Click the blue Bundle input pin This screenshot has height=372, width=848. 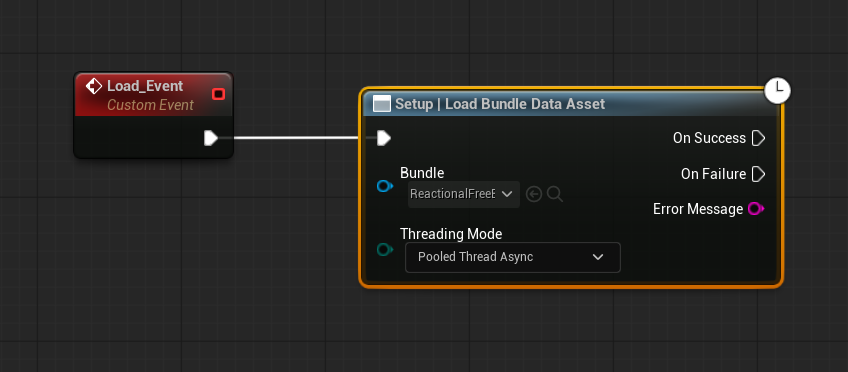pos(384,187)
